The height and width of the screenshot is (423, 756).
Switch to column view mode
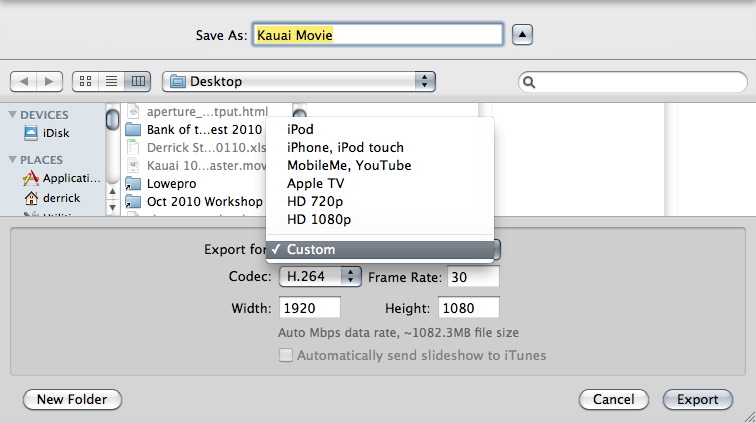(138, 81)
